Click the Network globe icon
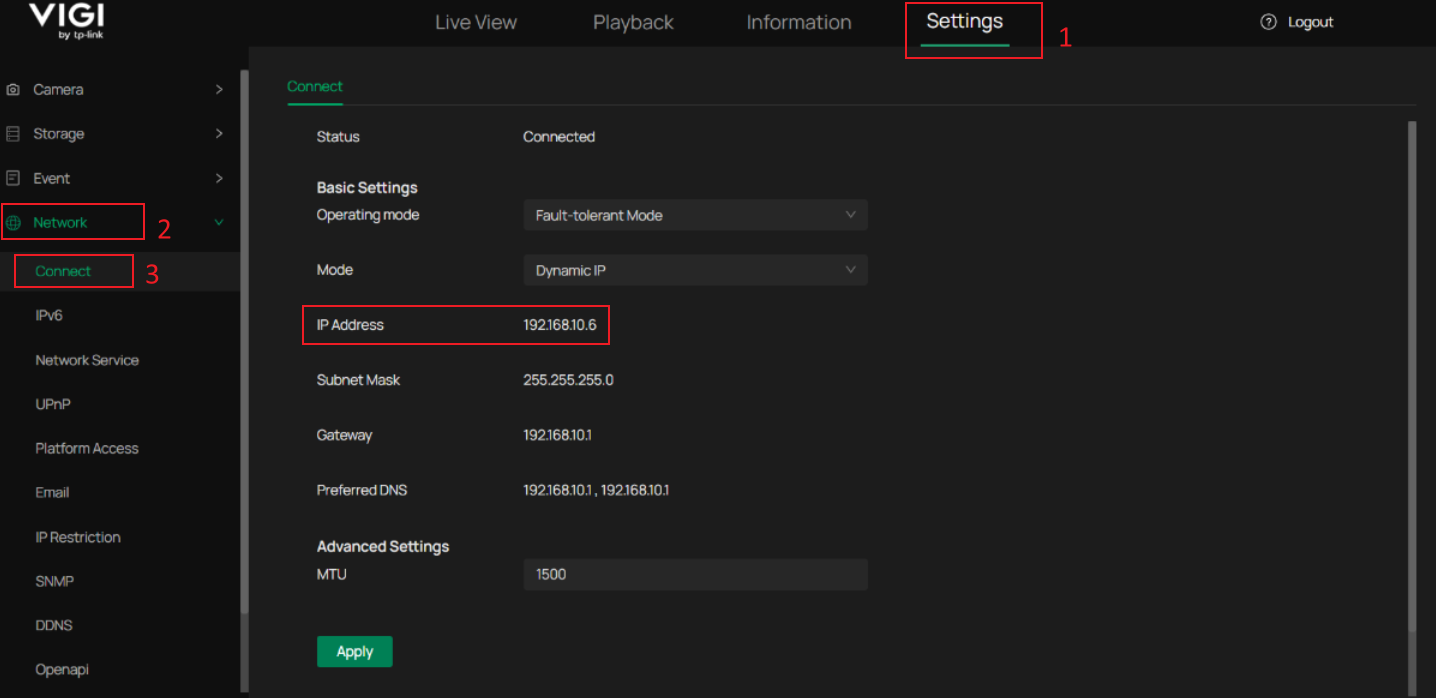This screenshot has height=698, width=1436. pos(14,223)
